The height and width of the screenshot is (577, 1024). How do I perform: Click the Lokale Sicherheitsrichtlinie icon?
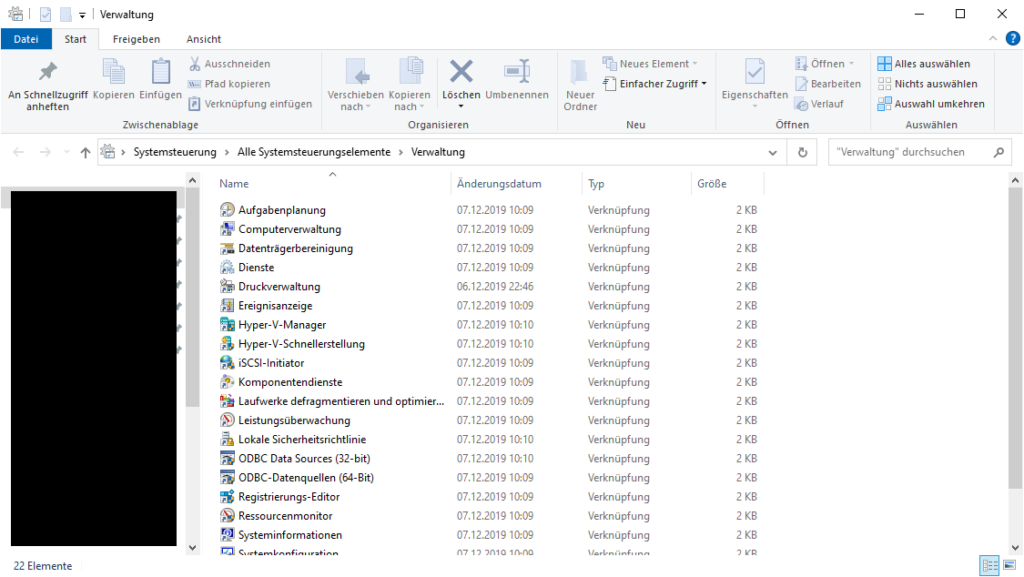coord(227,439)
